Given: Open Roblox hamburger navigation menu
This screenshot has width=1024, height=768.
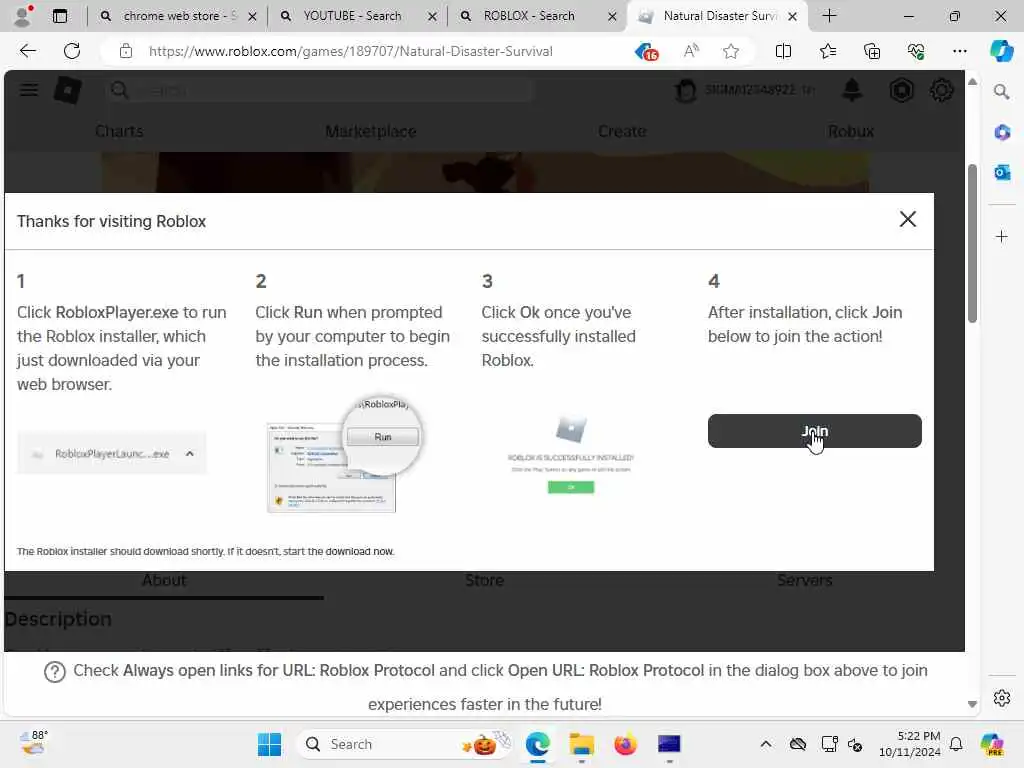Looking at the screenshot, I should [29, 89].
